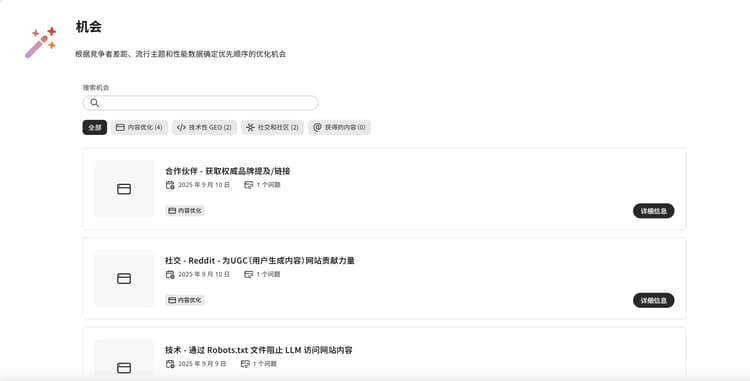Click 内容优化 tag on 合作伙伴 card
The height and width of the screenshot is (381, 750).
tap(185, 210)
